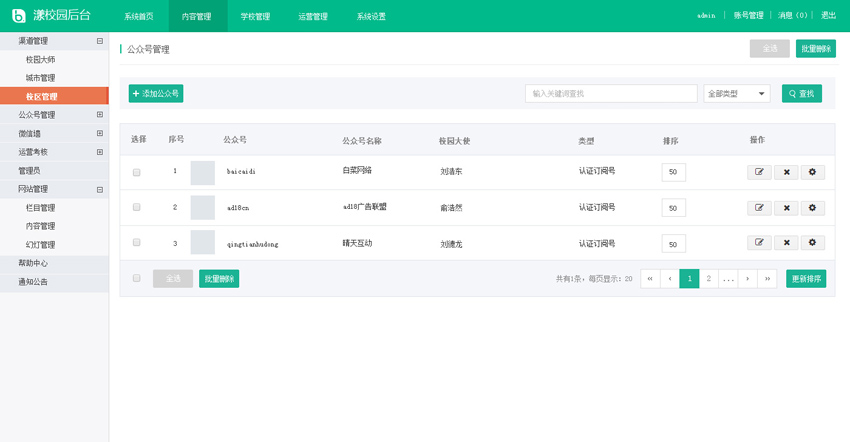Viewport: 850px width, 442px height.
Task: Click the keyword search input field
Action: click(x=611, y=94)
